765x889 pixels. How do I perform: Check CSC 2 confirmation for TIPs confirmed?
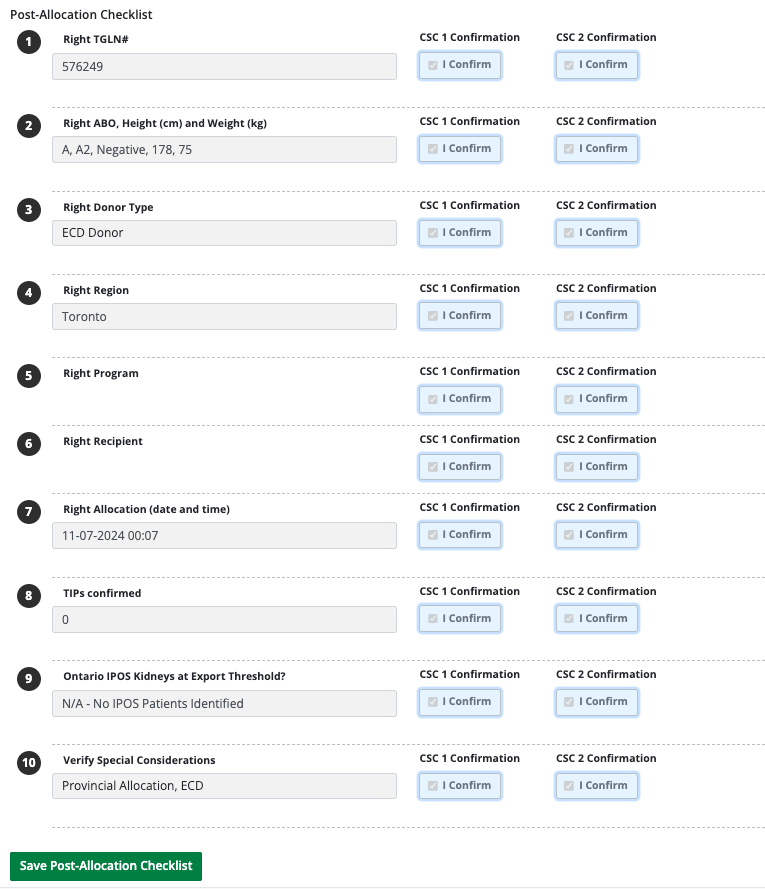coord(596,618)
